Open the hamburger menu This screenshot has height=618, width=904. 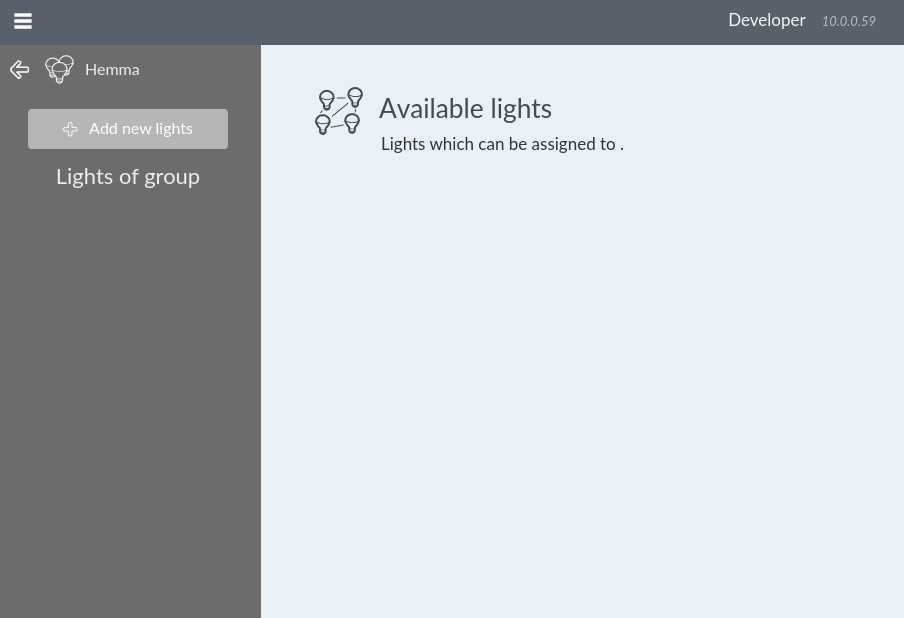click(x=23, y=21)
